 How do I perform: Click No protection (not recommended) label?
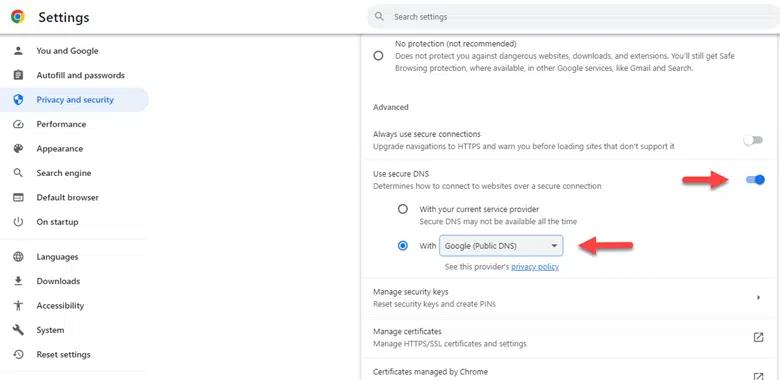point(456,44)
